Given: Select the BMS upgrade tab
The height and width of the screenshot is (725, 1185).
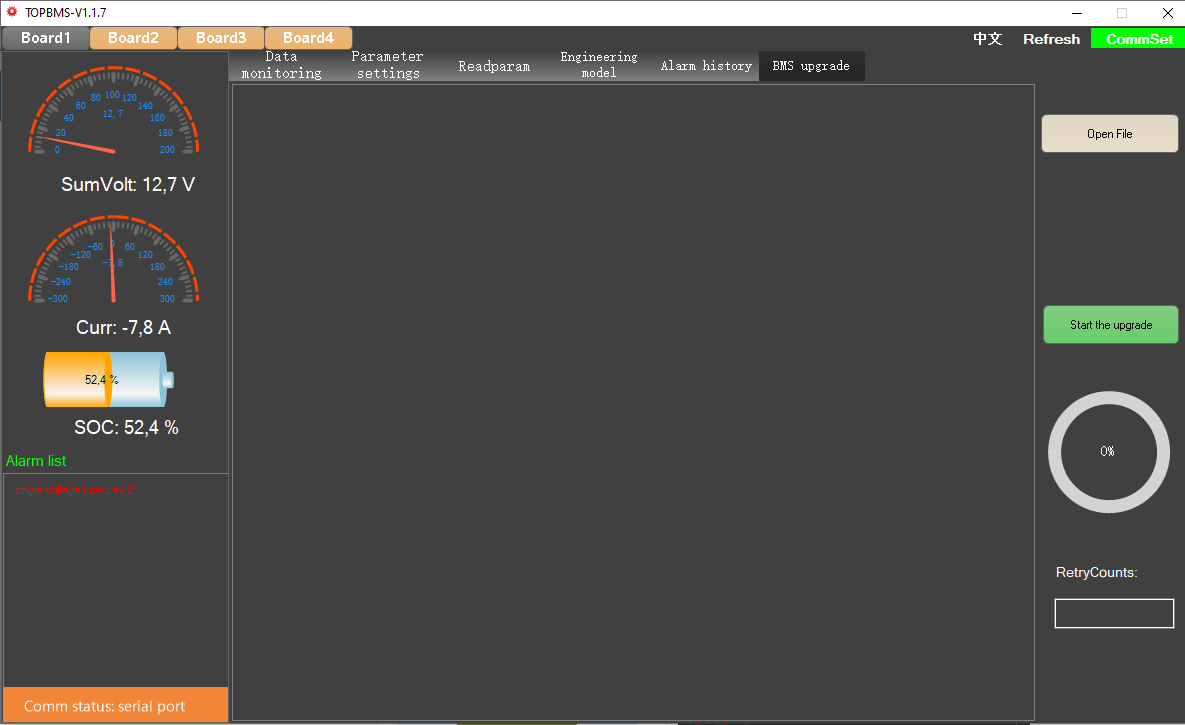Looking at the screenshot, I should pos(811,66).
